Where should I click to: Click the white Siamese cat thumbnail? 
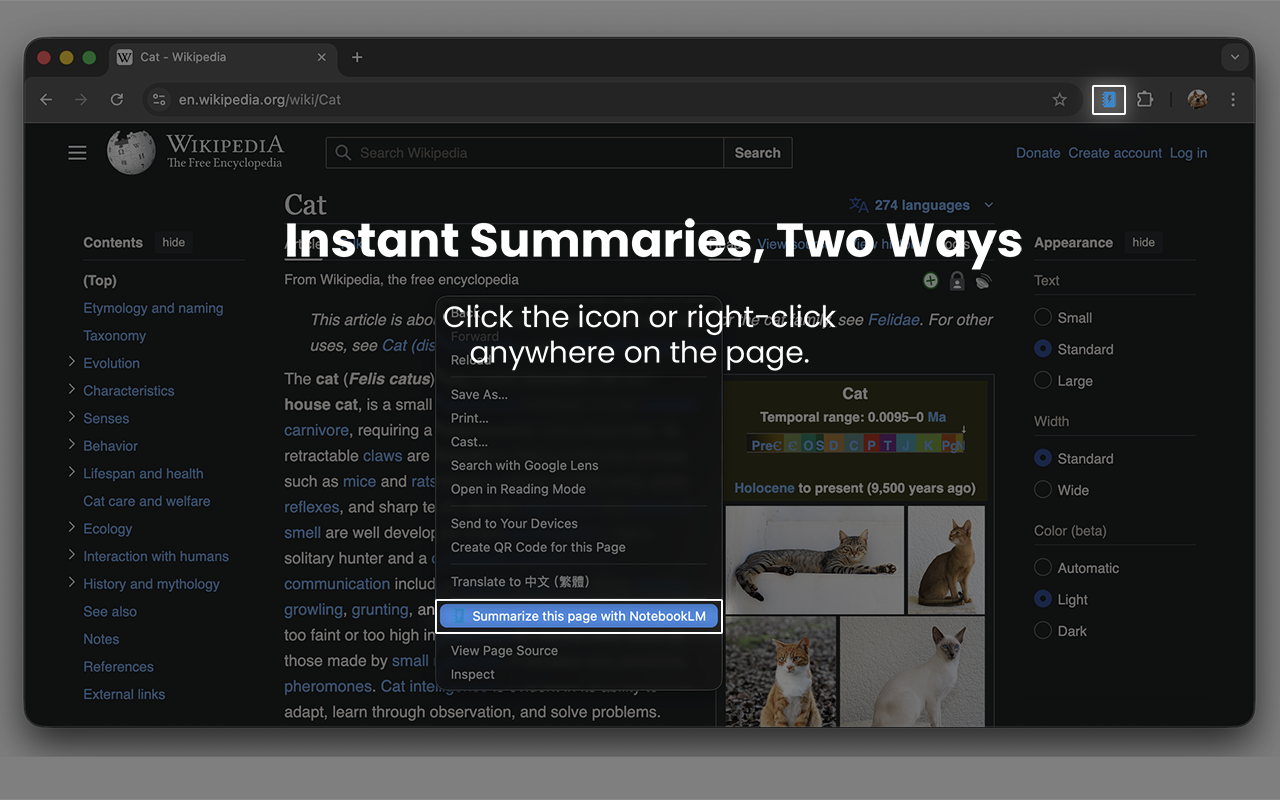[x=912, y=671]
